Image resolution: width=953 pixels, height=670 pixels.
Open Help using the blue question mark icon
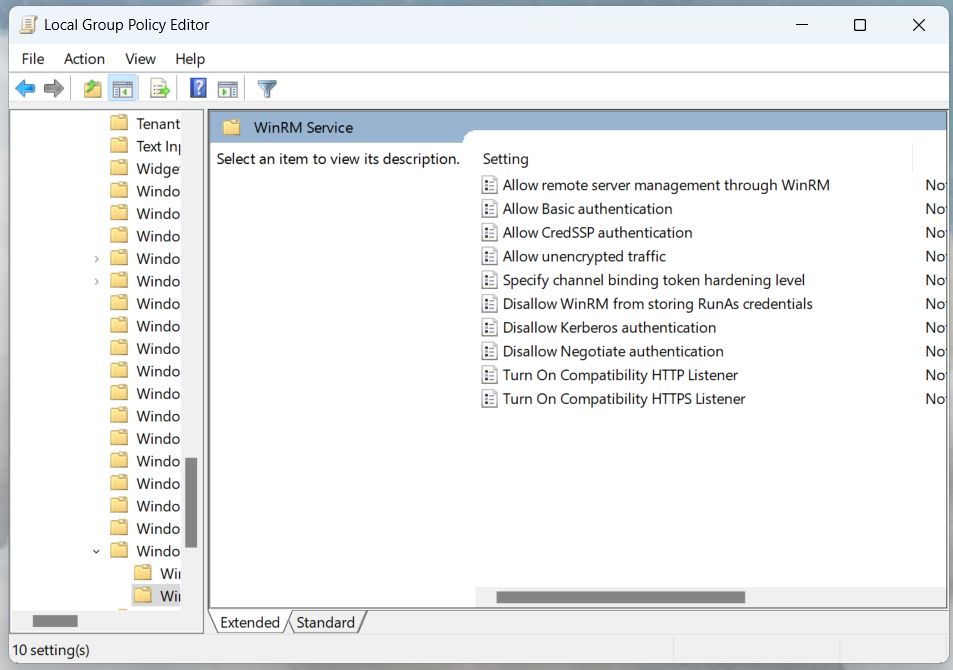198,89
